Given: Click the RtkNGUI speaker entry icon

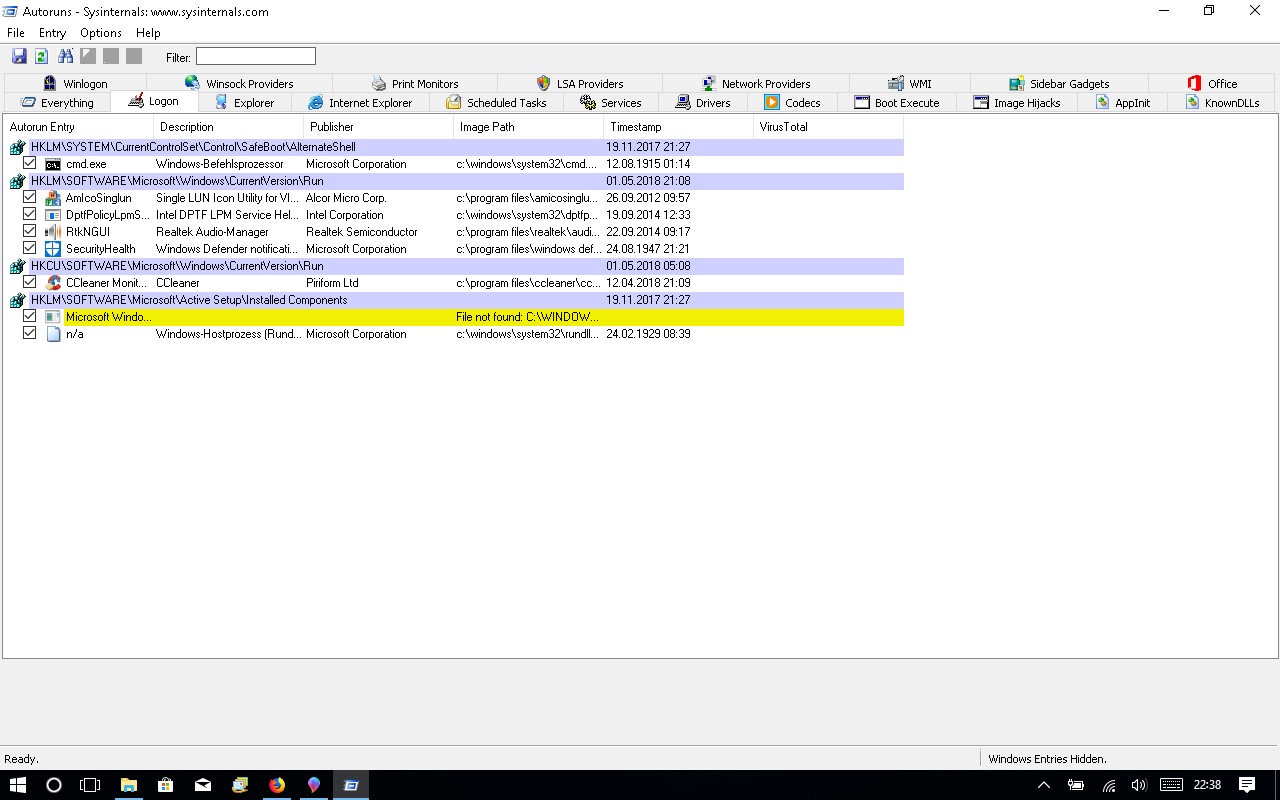Looking at the screenshot, I should click(x=53, y=232).
